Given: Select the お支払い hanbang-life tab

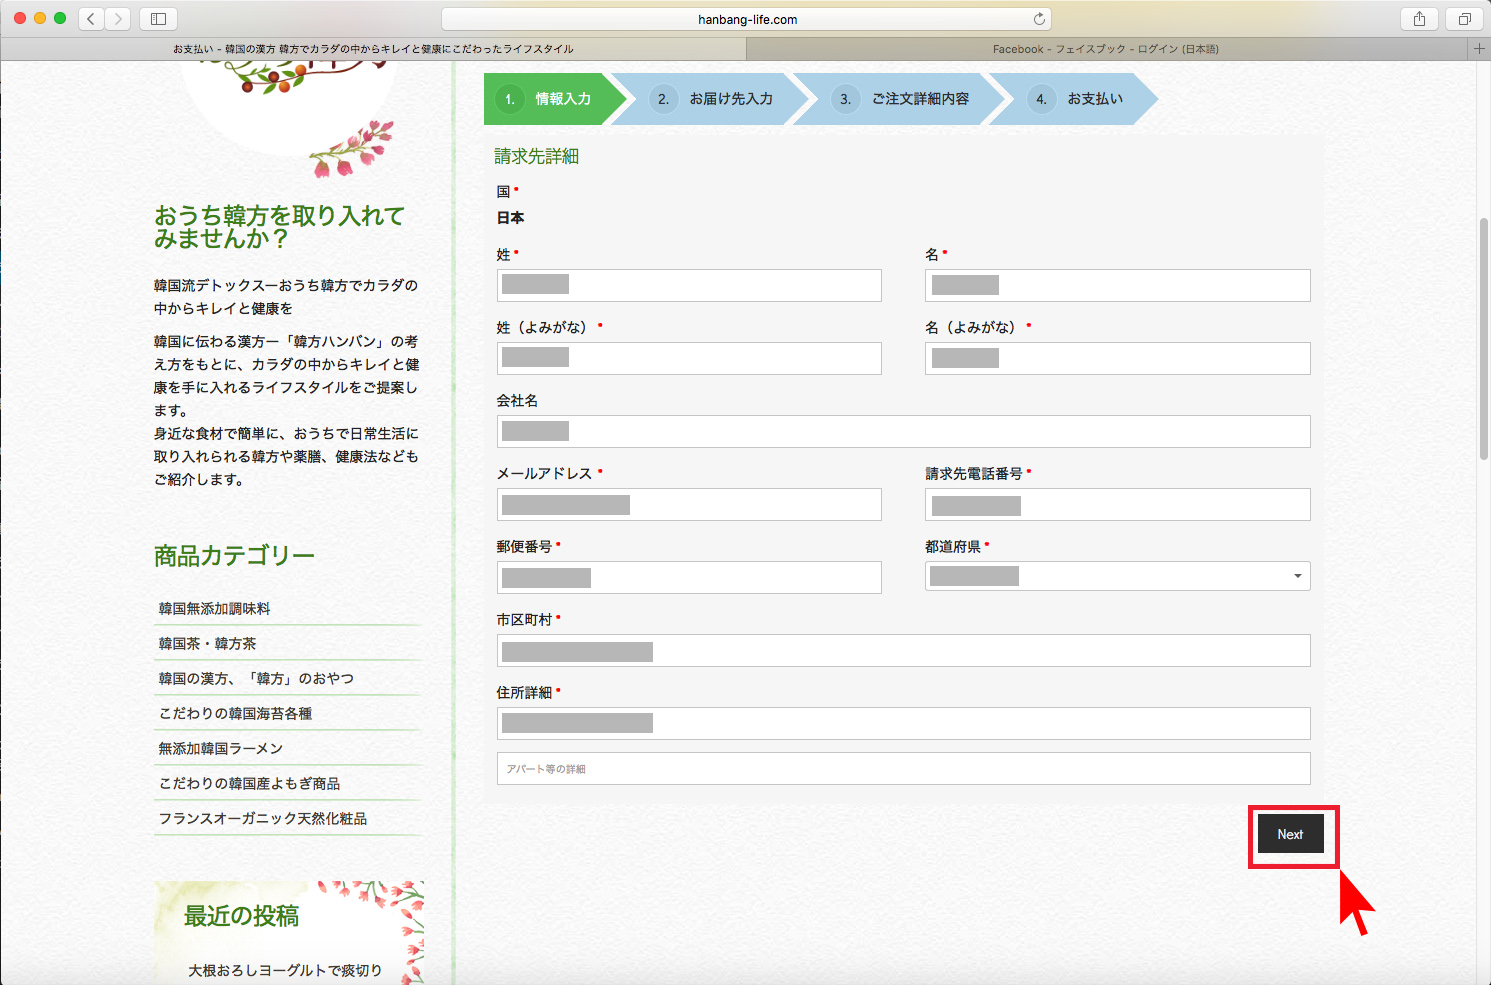Looking at the screenshot, I should click(373, 49).
